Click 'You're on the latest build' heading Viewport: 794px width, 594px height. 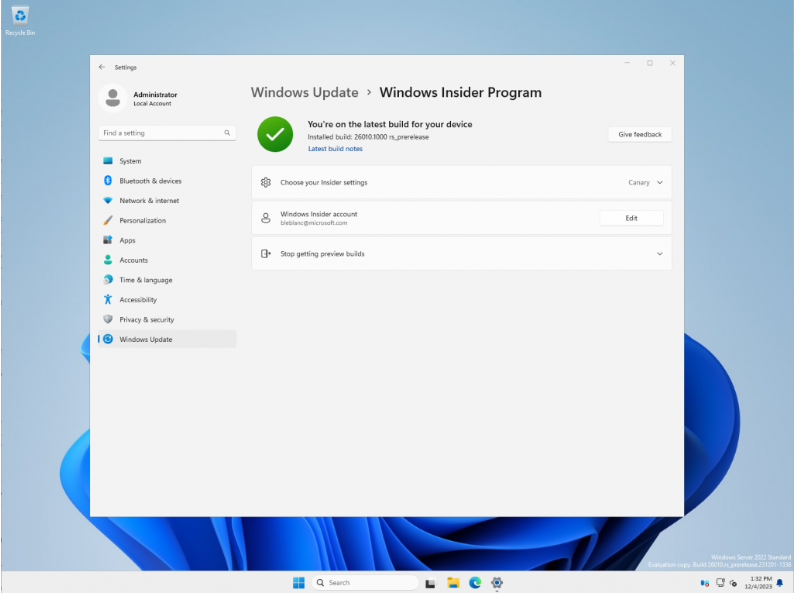tap(390, 124)
